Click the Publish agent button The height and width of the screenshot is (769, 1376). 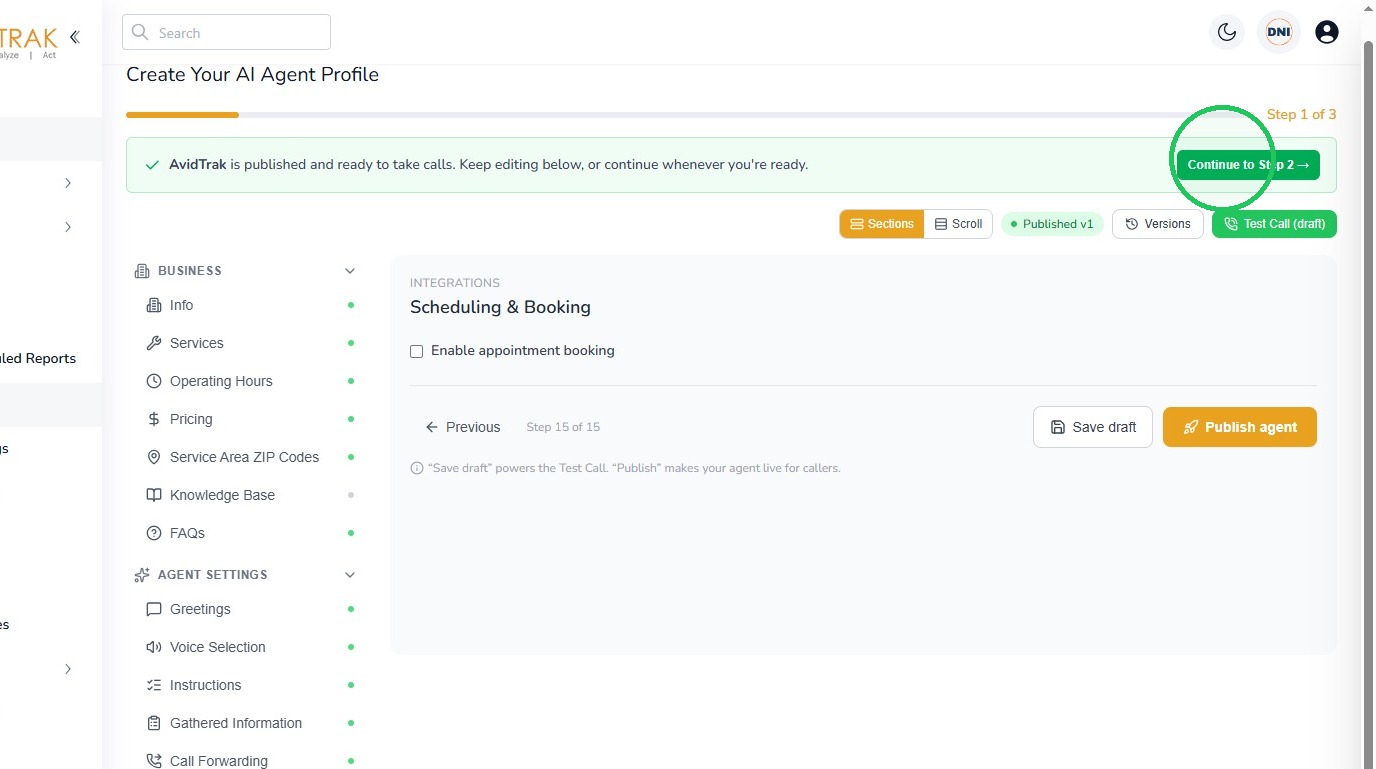[x=1240, y=427]
